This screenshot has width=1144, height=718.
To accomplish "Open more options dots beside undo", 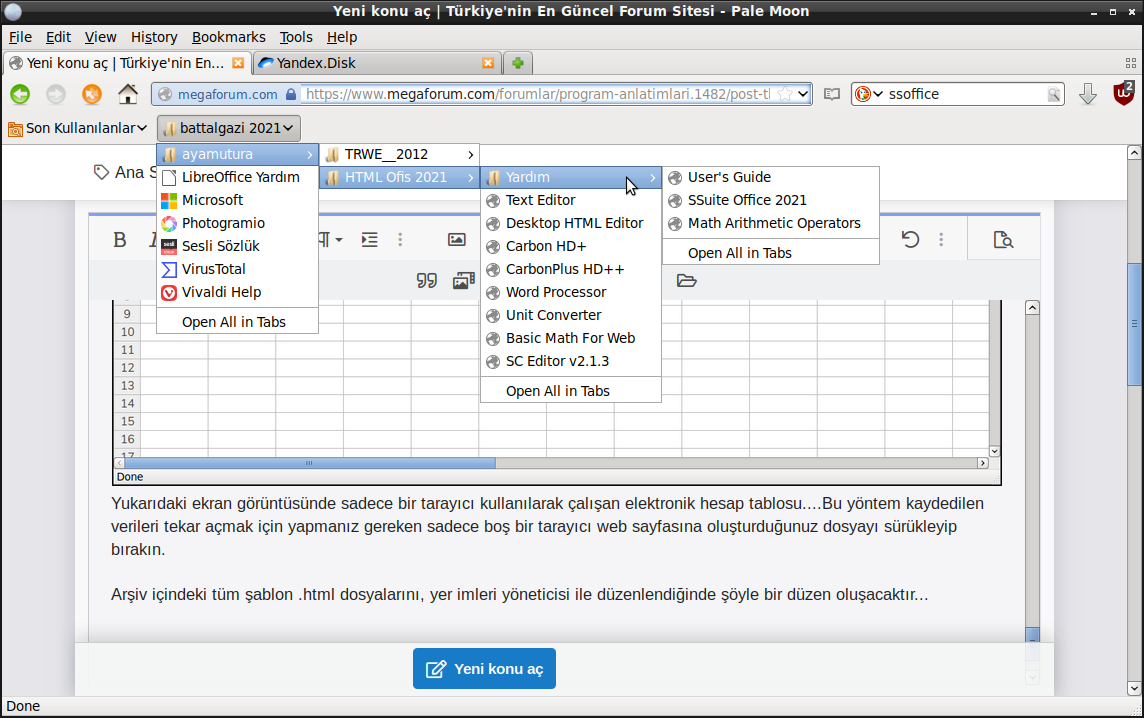I will point(941,239).
